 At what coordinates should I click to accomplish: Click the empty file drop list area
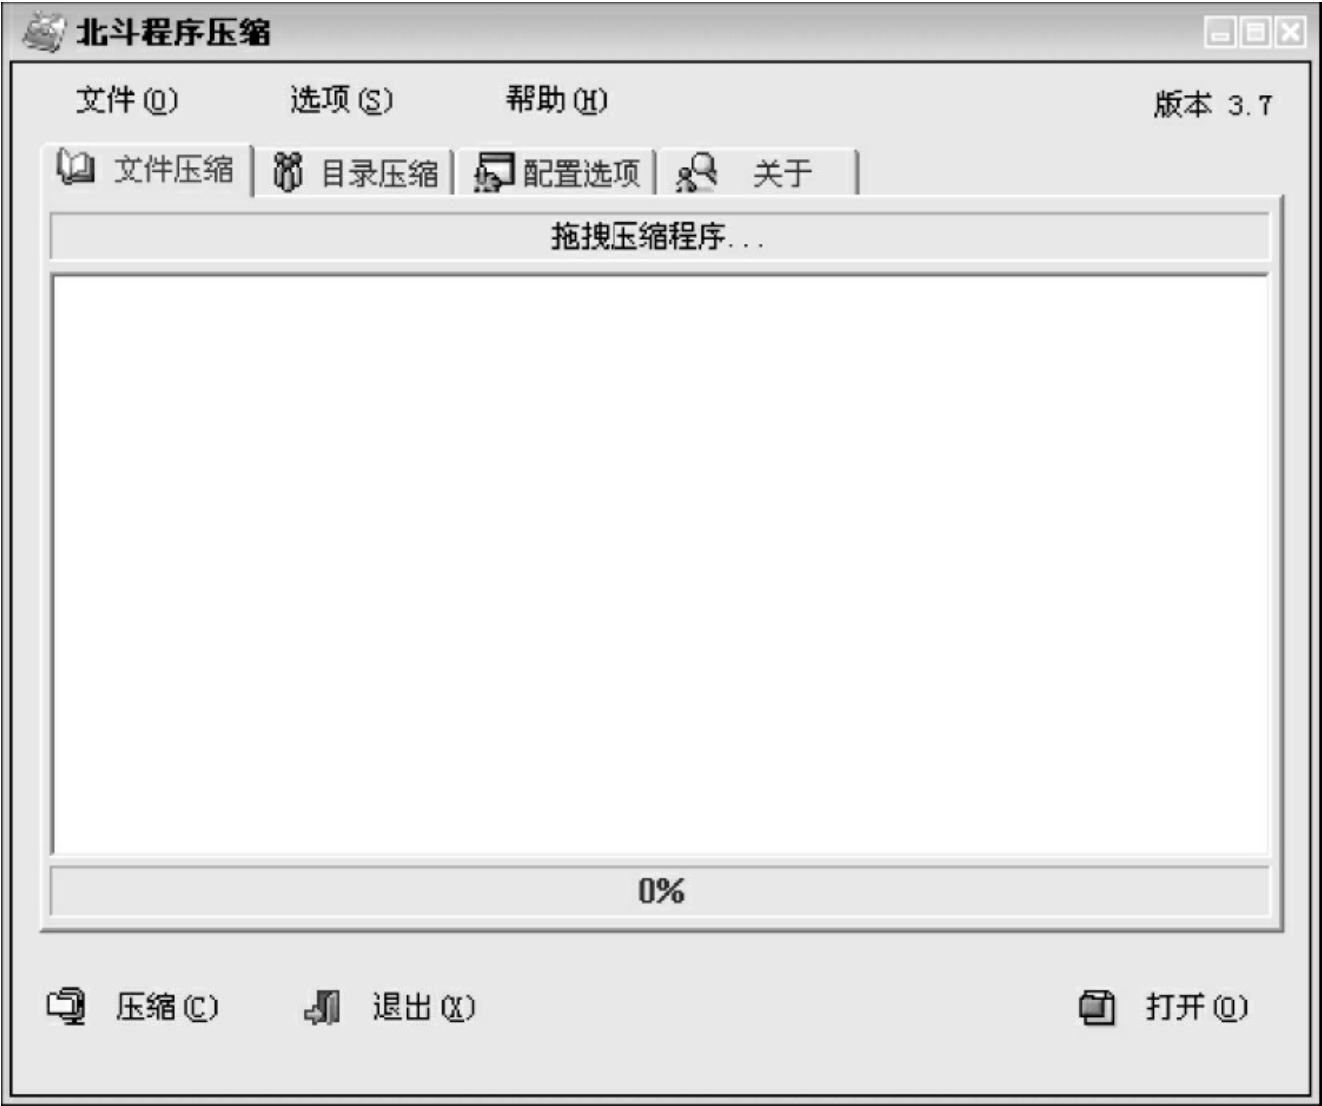(660, 564)
